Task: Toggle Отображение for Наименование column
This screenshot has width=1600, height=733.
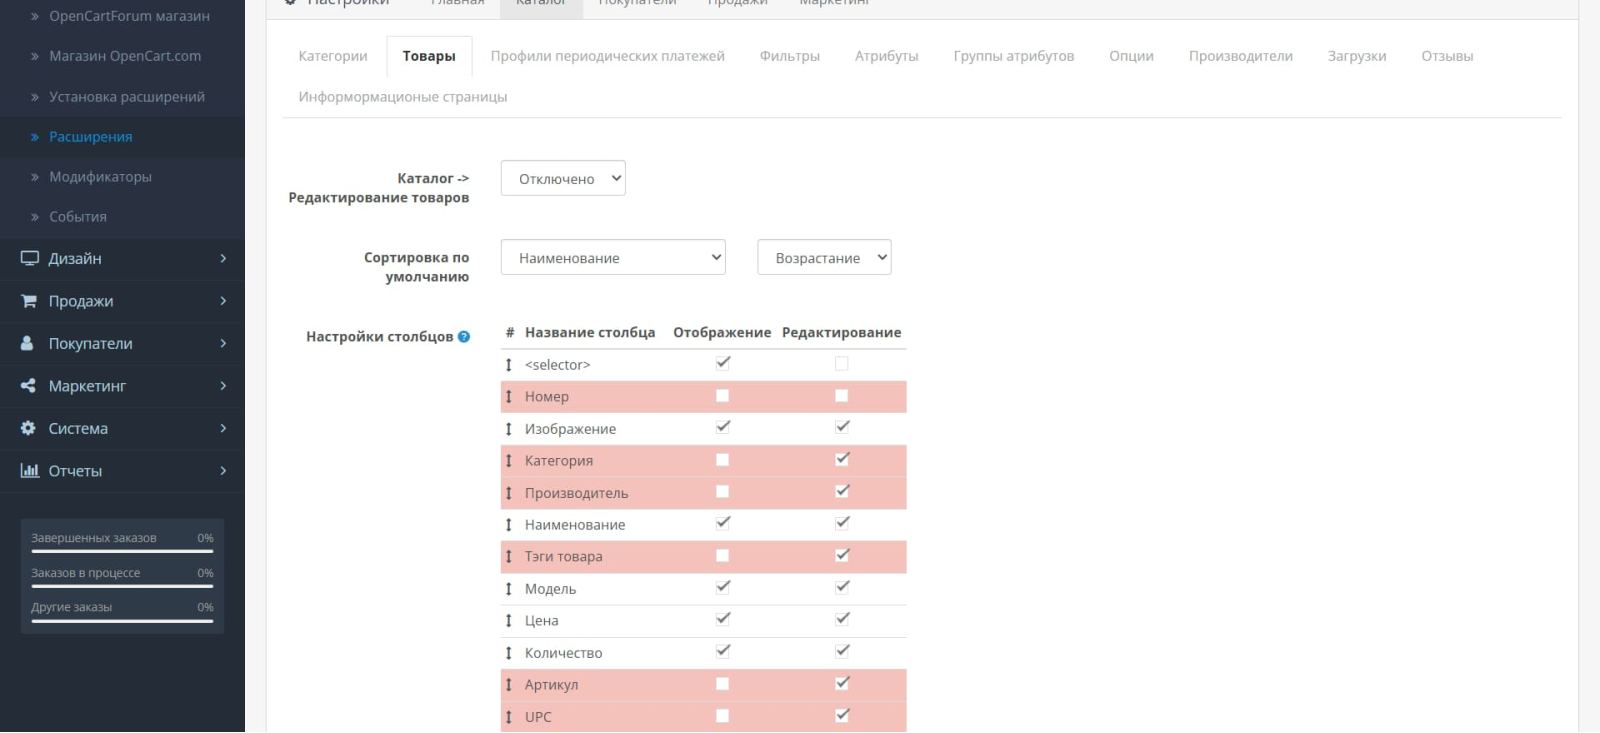Action: (x=723, y=523)
